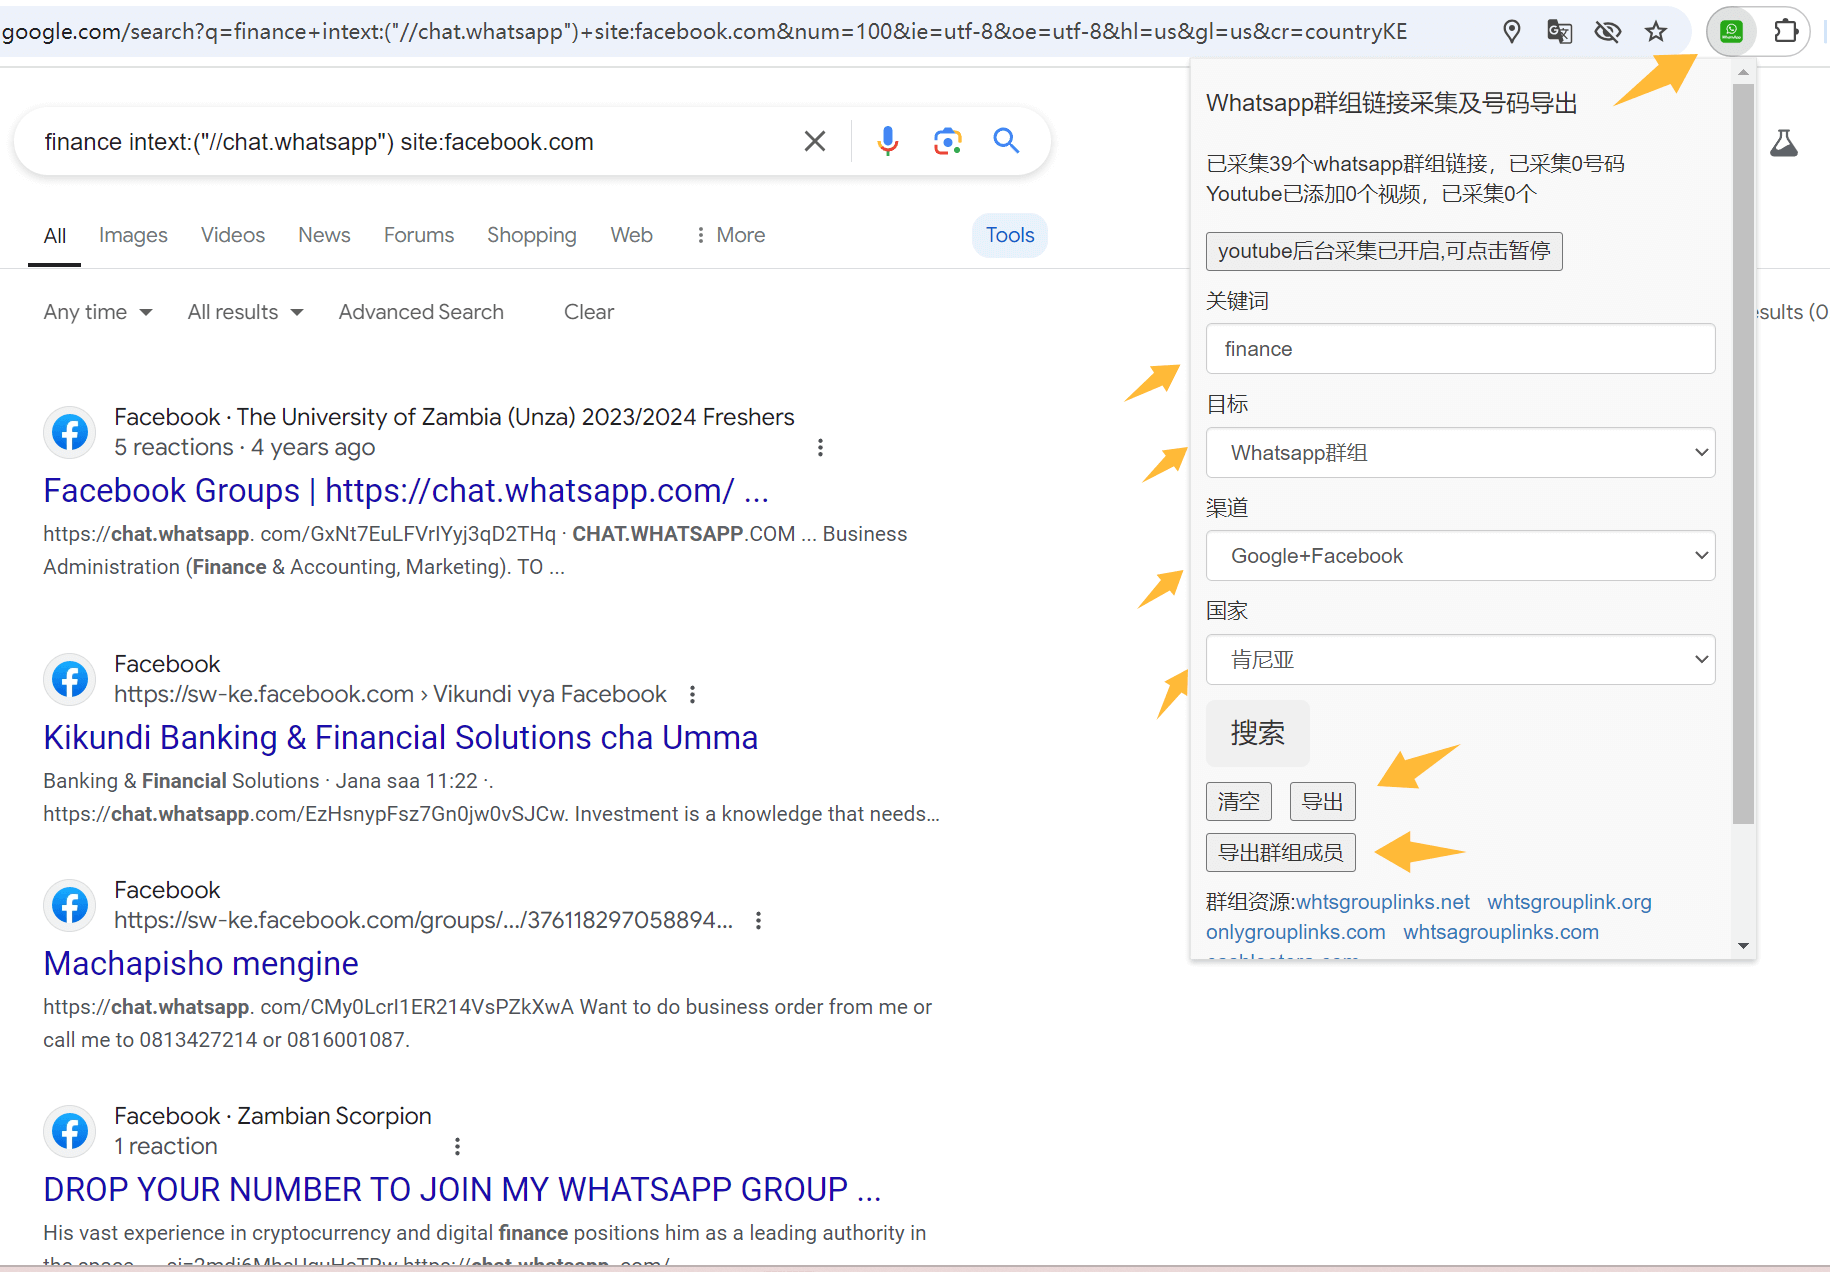
Task: Click the WhatsApp extension icon in toolbar
Action: [x=1731, y=32]
